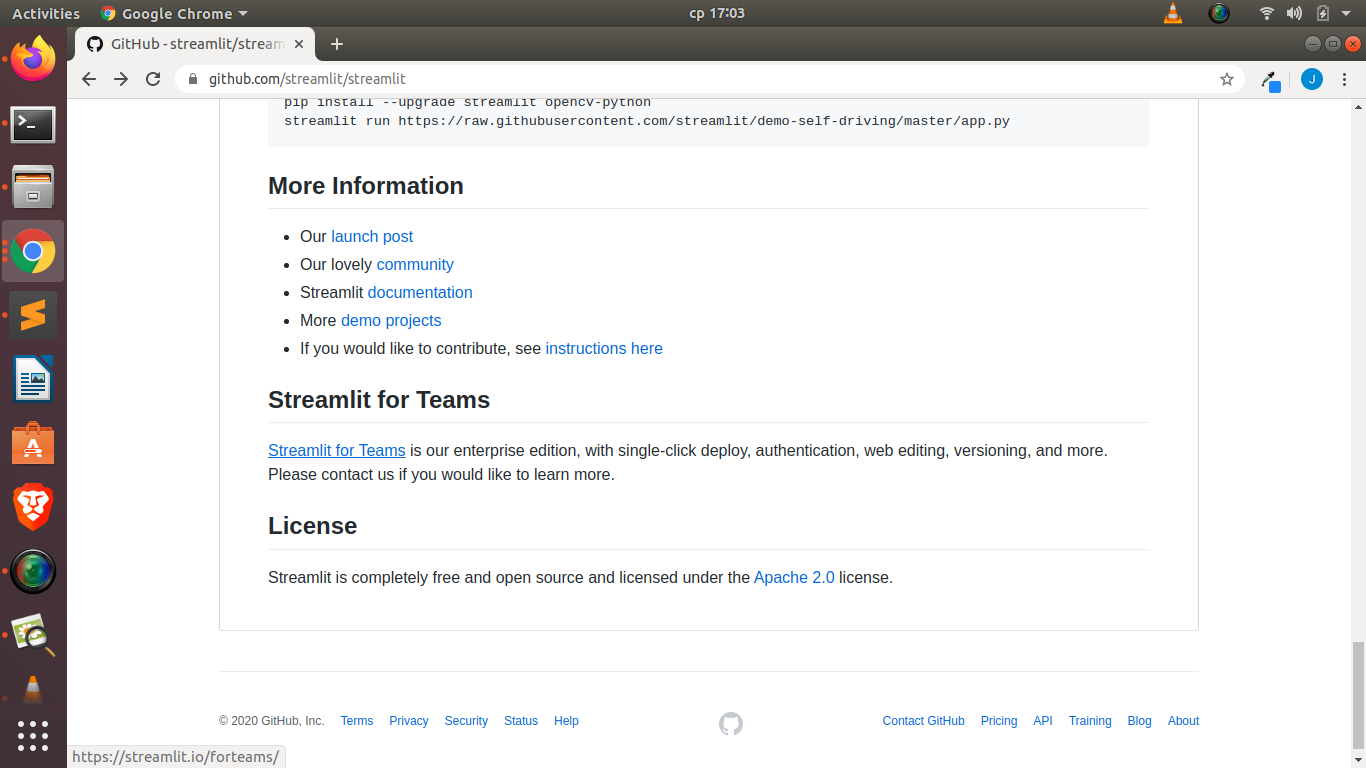Open the Show Applications grid

(x=33, y=736)
